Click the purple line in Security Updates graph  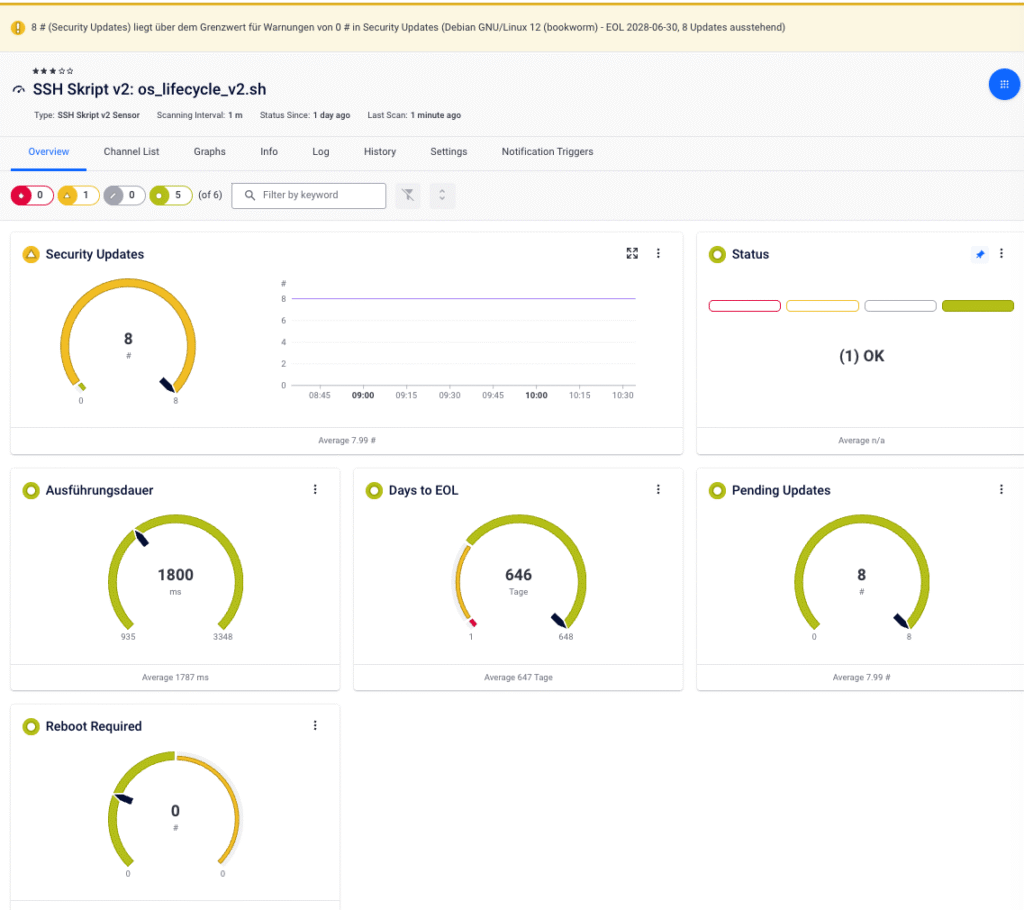pyautogui.click(x=464, y=299)
